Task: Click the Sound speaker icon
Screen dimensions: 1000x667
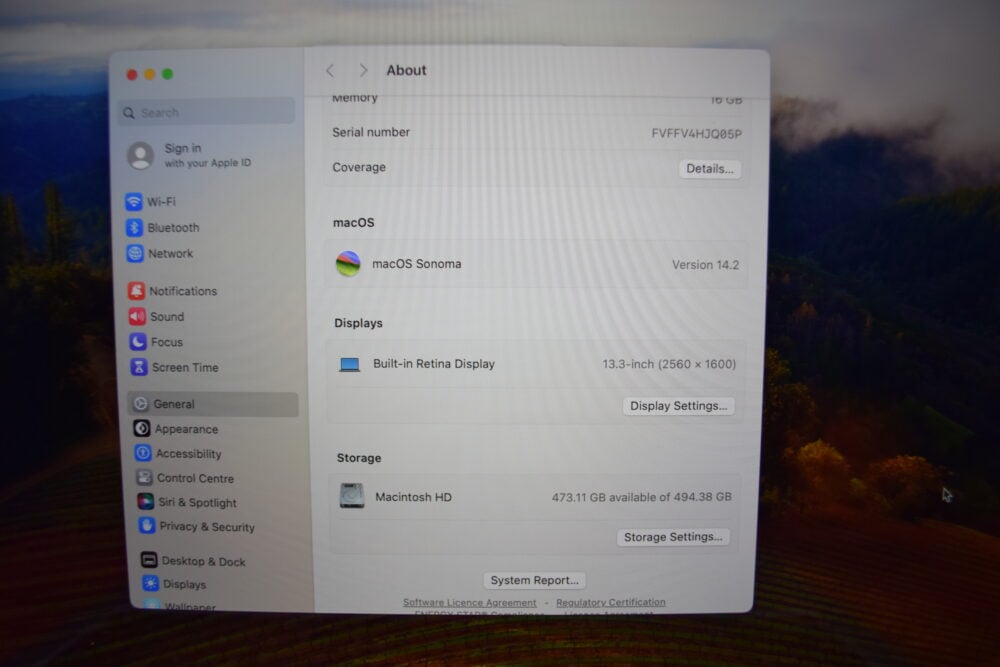Action: click(x=137, y=316)
